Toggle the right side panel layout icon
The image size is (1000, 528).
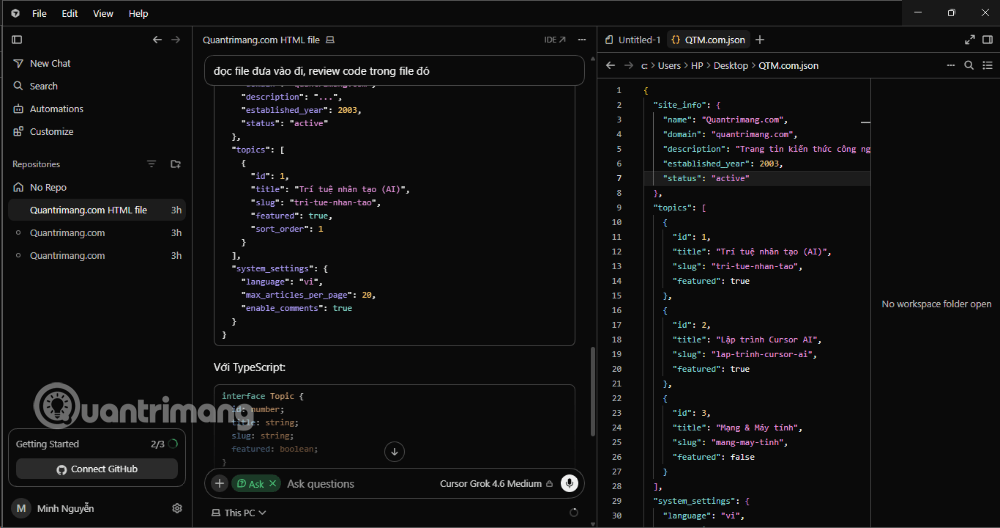(987, 40)
